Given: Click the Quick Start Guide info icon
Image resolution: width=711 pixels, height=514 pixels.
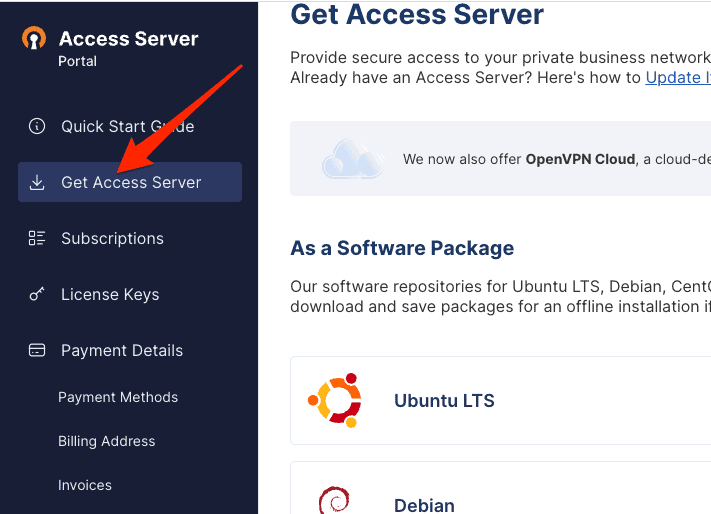Looking at the screenshot, I should (x=37, y=127).
